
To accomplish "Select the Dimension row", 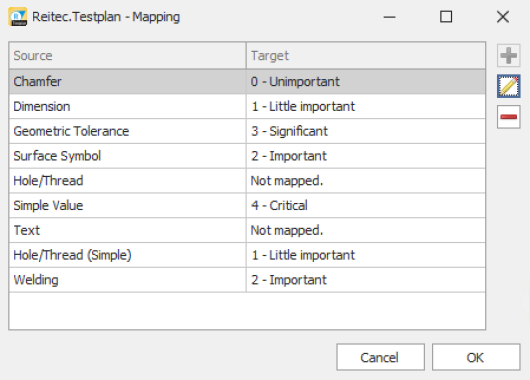I will (x=247, y=106).
